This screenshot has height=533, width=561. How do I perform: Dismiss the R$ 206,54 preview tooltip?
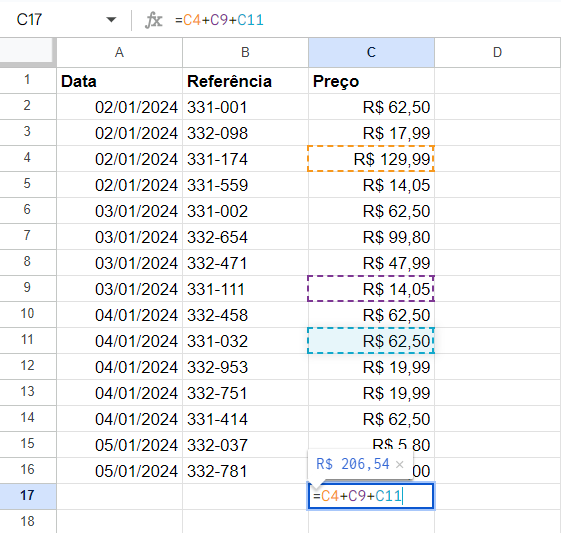point(400,464)
